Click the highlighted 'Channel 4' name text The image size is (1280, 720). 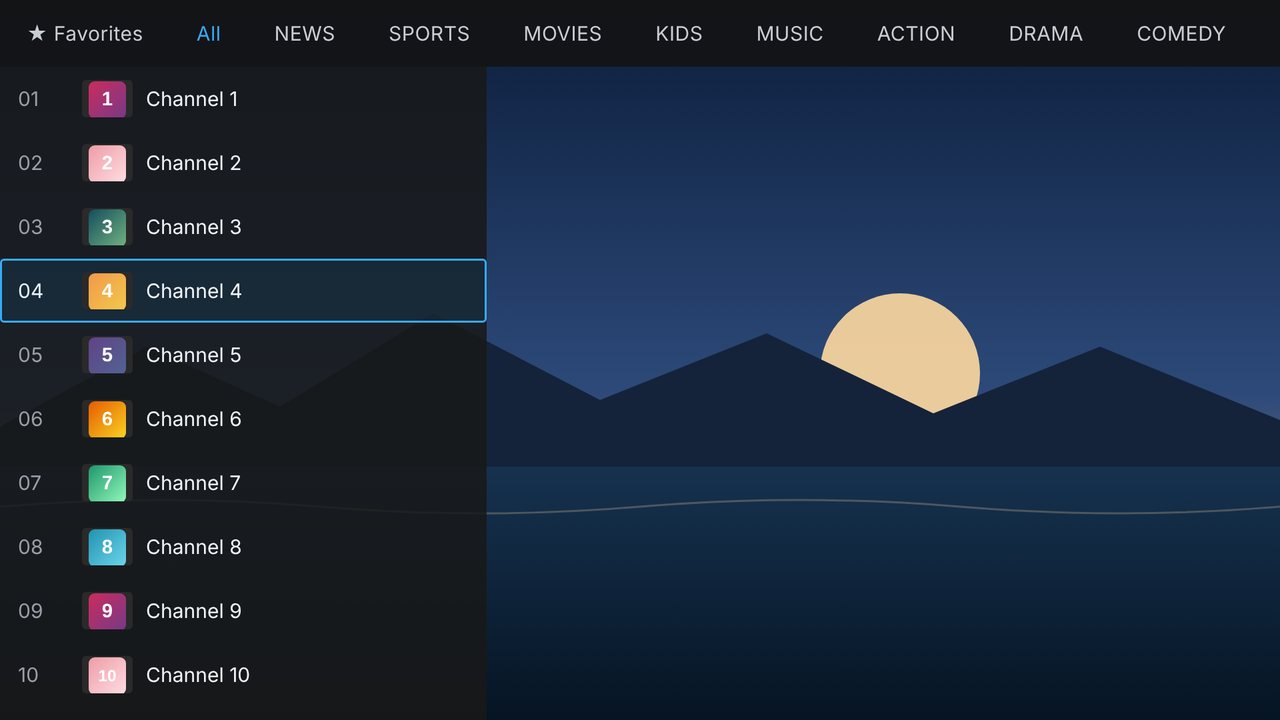[x=194, y=291]
